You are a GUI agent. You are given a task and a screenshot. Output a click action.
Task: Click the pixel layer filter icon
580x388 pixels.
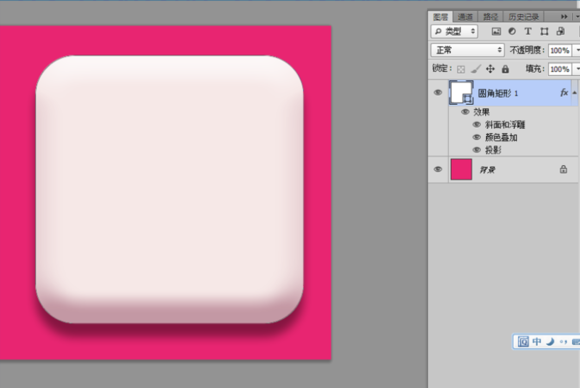496,31
